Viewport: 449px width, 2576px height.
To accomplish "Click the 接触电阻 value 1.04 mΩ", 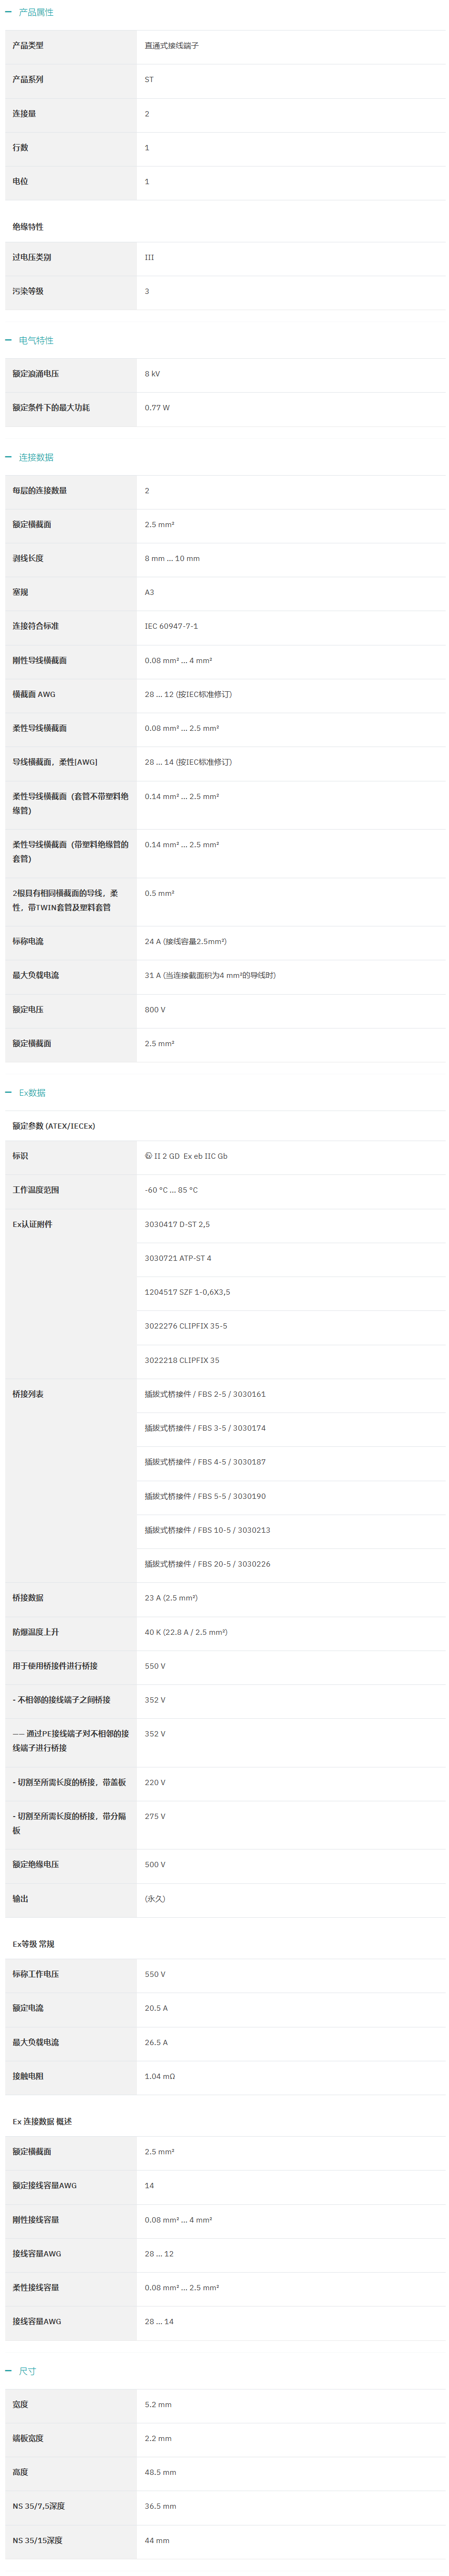I will 160,2077.
